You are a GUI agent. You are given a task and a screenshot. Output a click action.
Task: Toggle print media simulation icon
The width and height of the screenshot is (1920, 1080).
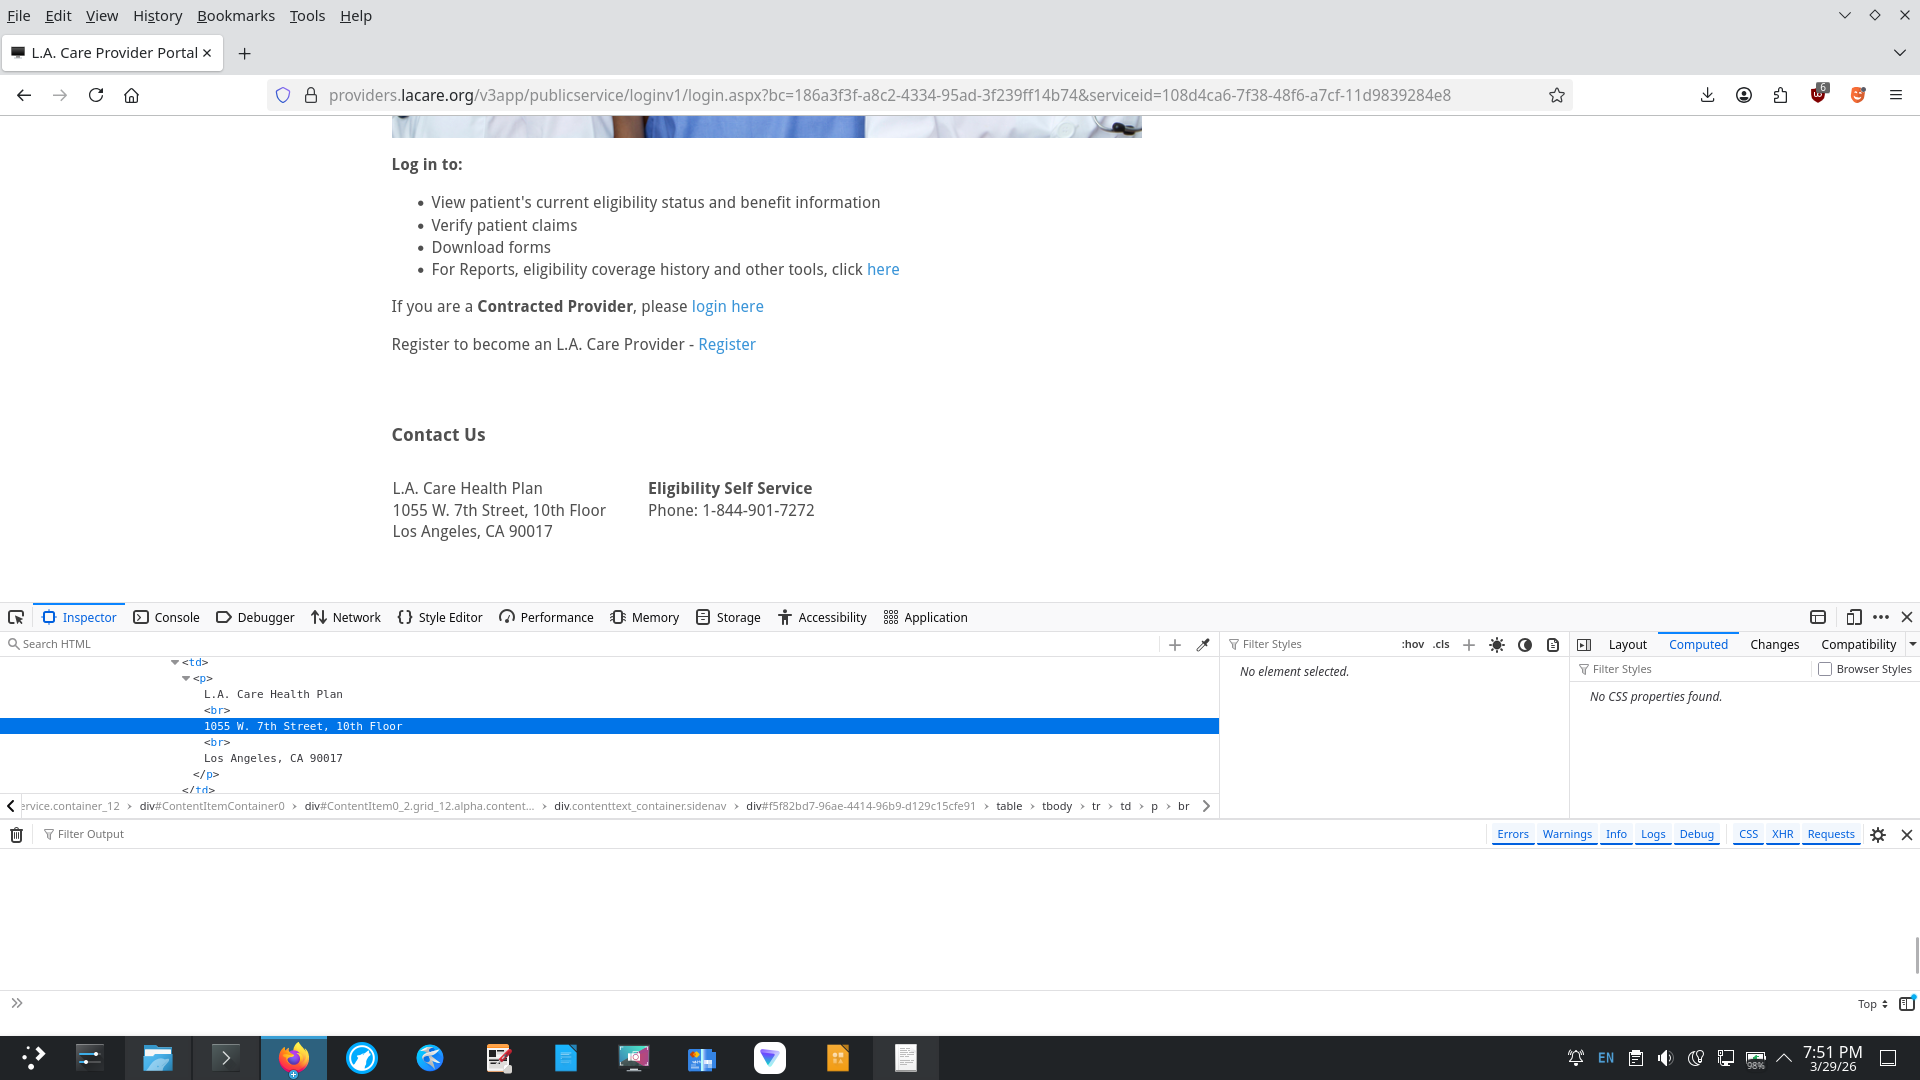coord(1553,645)
